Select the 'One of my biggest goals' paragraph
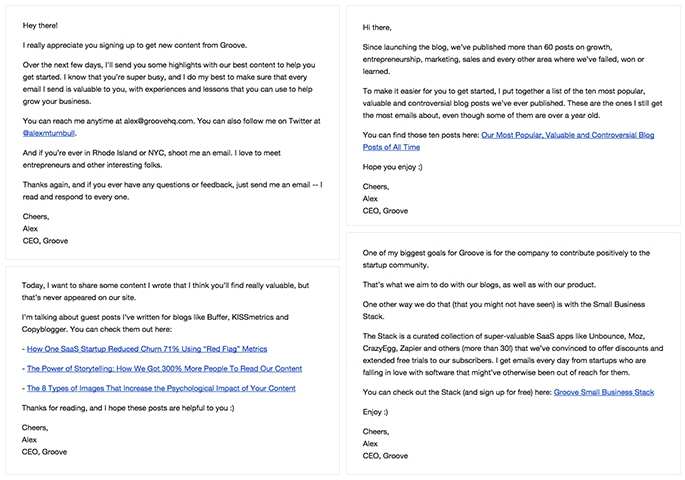This screenshot has width=685, height=480. (x=505, y=259)
